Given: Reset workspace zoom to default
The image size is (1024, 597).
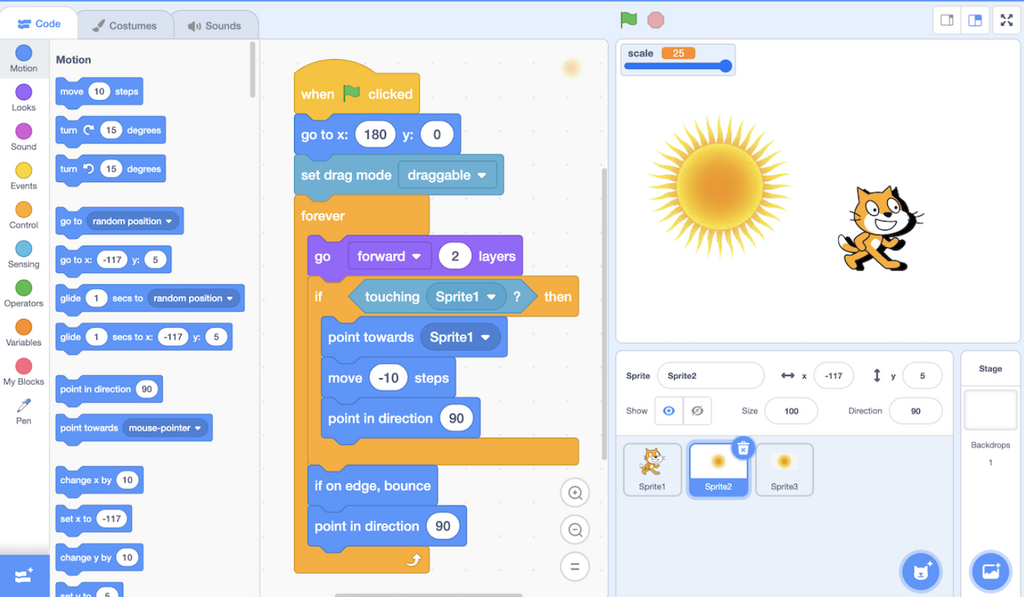Looking at the screenshot, I should 575,566.
